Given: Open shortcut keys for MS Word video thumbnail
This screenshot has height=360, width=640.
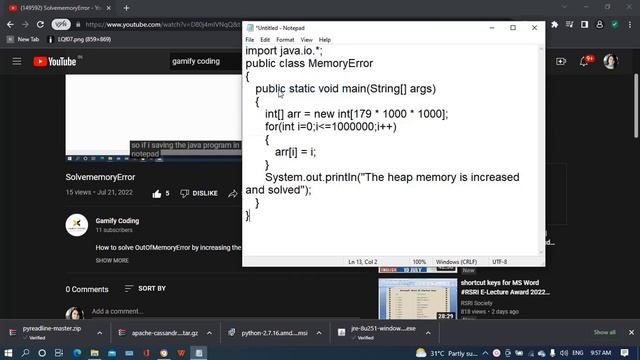Looking at the screenshot, I should pyautogui.click(x=418, y=299).
